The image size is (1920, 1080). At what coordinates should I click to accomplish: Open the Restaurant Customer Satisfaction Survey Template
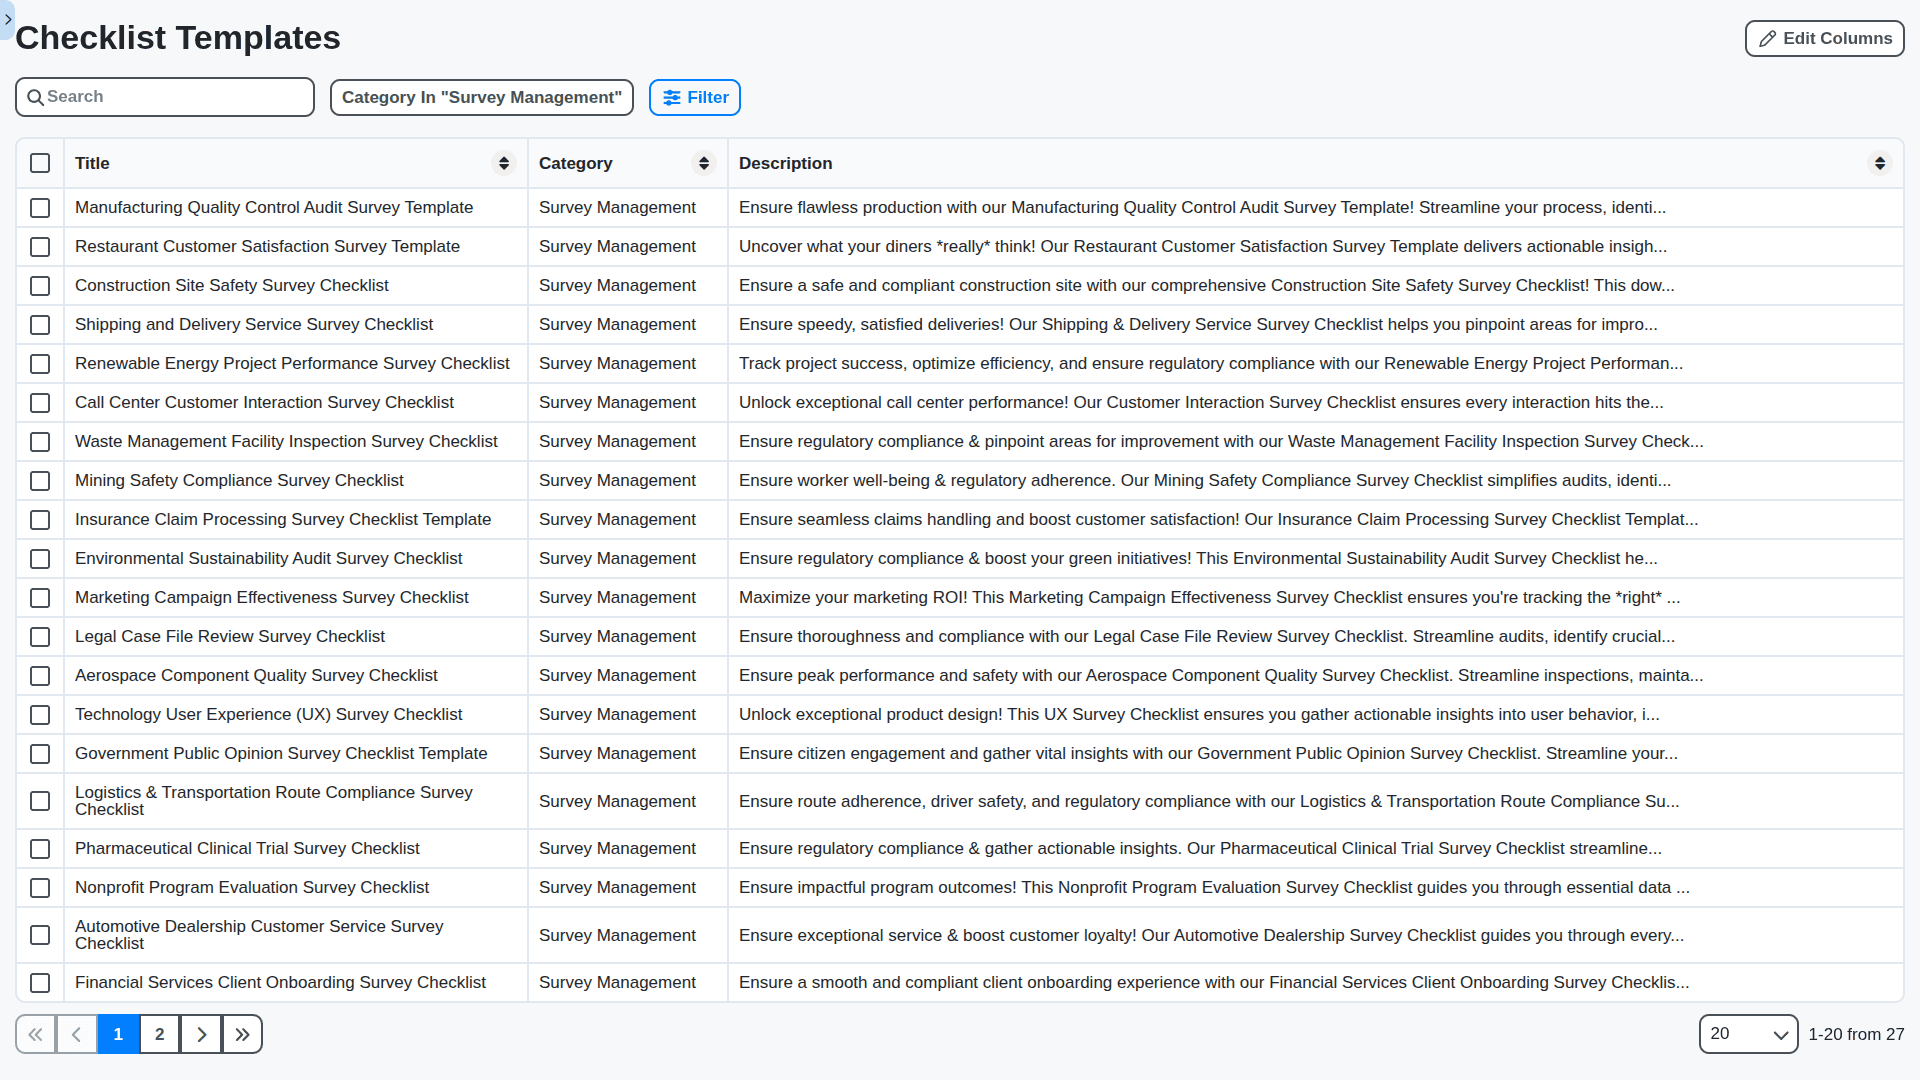click(x=267, y=246)
